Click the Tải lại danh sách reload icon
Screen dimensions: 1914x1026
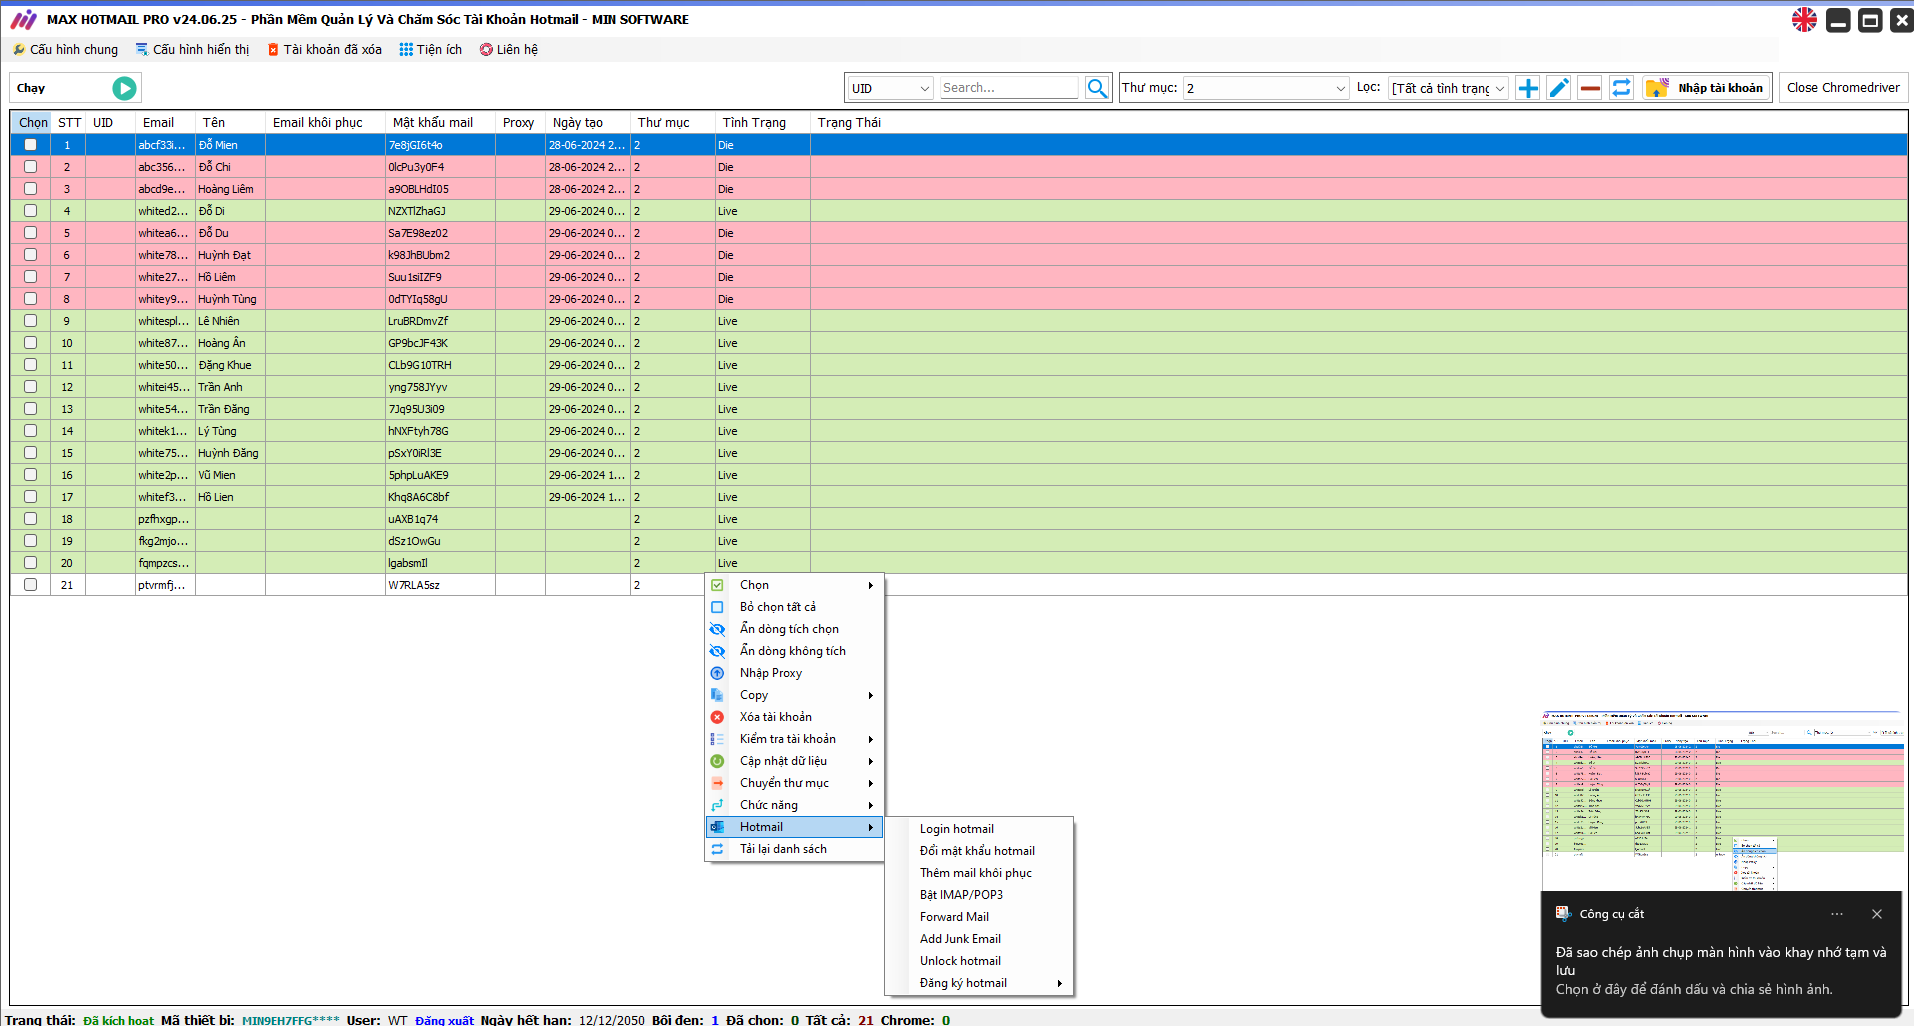point(717,849)
